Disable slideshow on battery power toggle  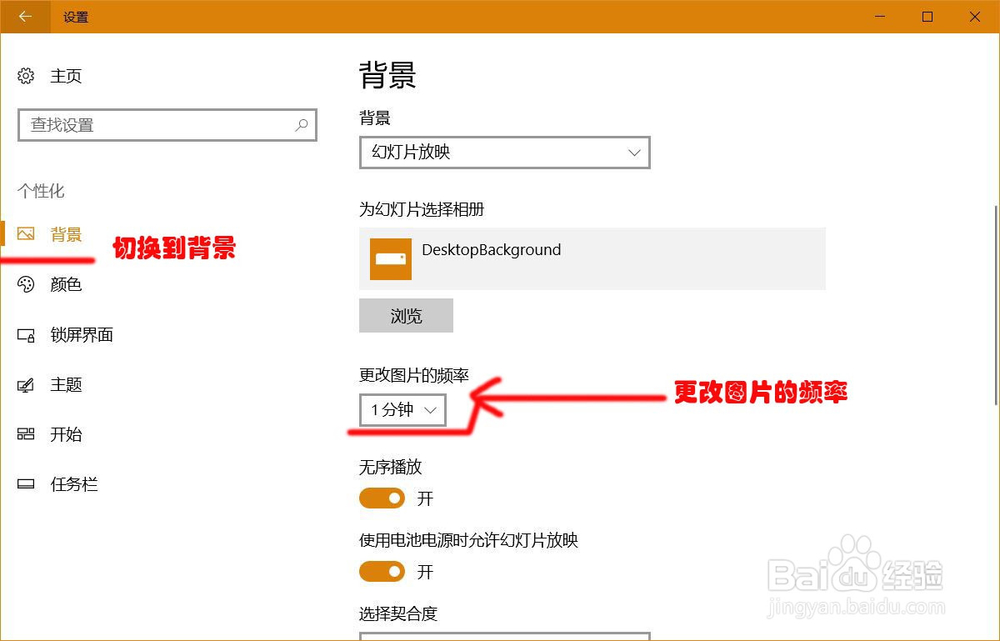point(381,572)
